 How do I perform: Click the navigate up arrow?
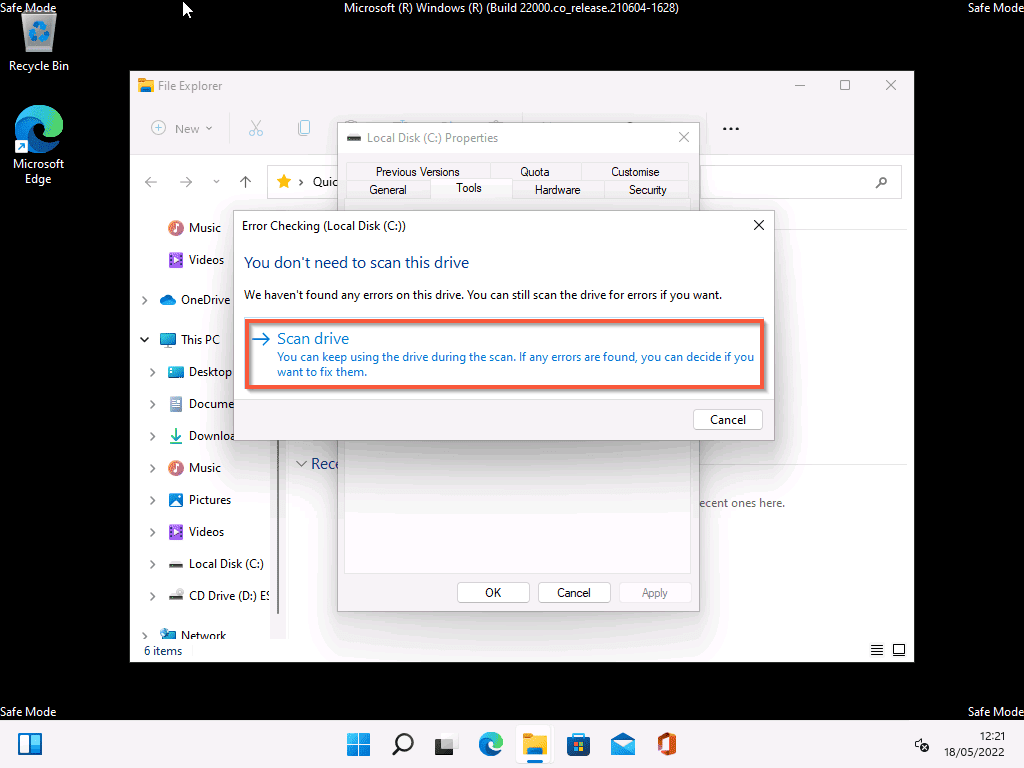[245, 182]
